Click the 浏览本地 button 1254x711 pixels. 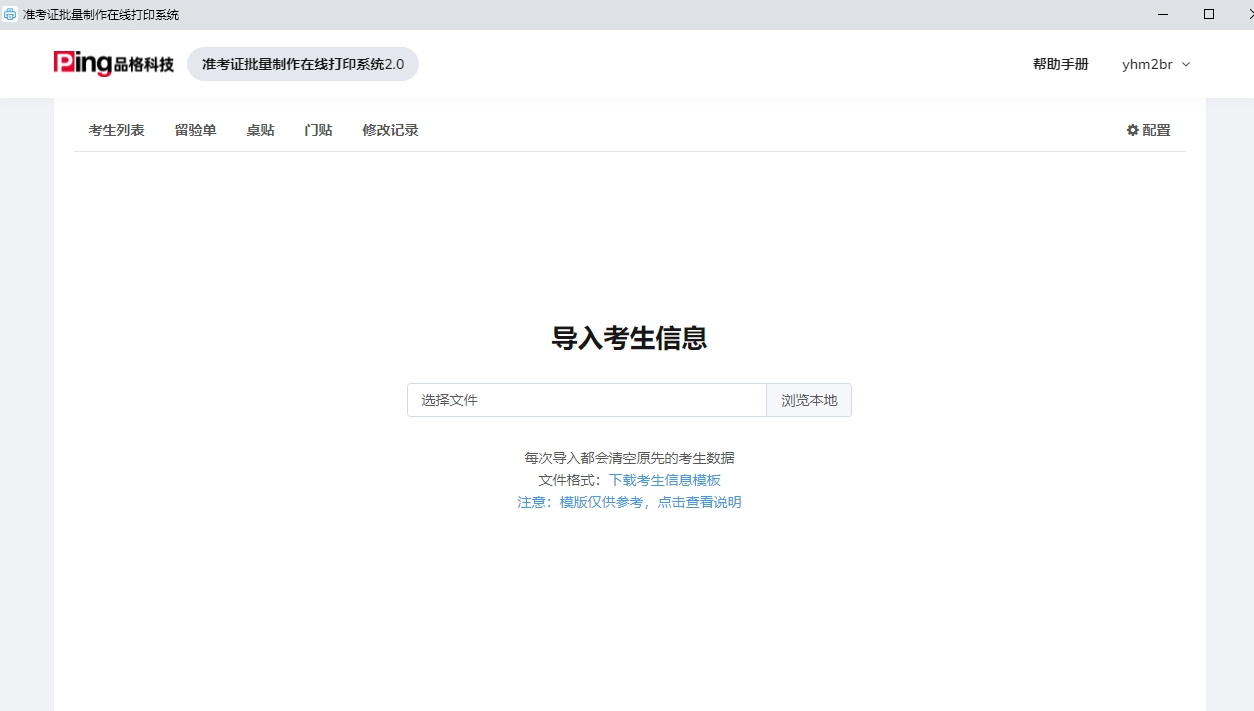[x=808, y=400]
